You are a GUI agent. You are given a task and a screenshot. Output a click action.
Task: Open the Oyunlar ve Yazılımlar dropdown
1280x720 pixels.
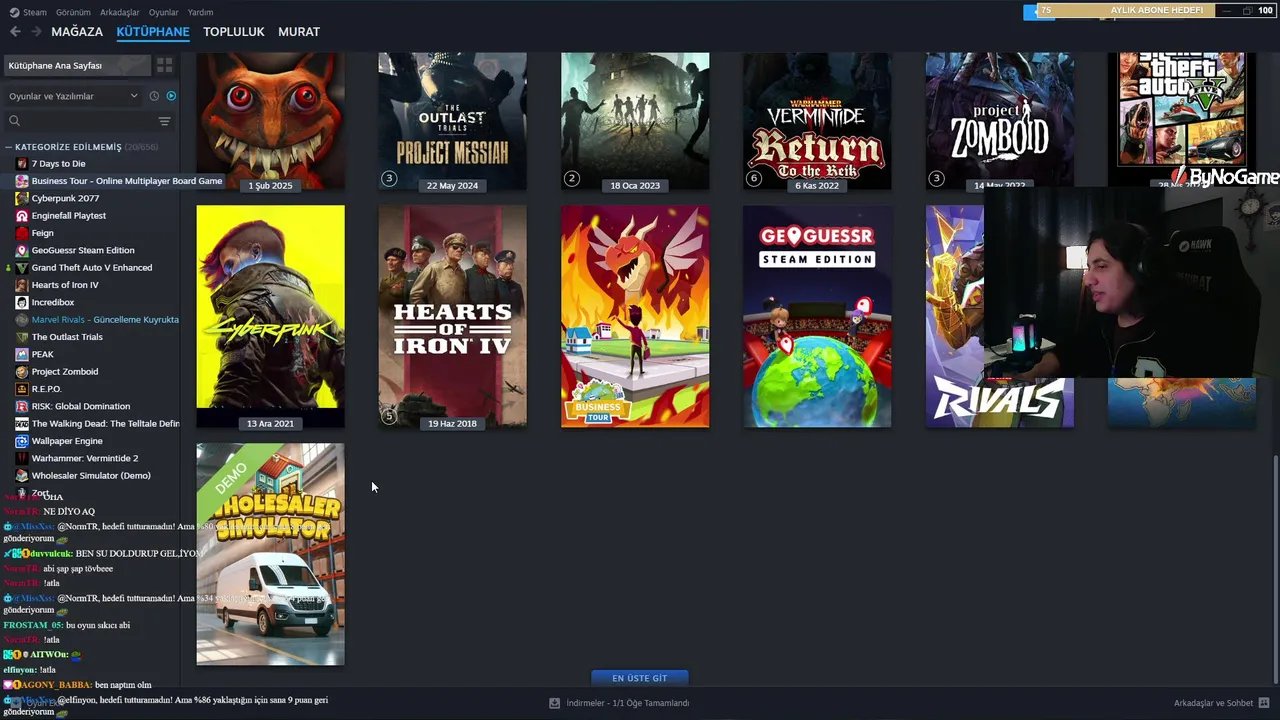73,96
